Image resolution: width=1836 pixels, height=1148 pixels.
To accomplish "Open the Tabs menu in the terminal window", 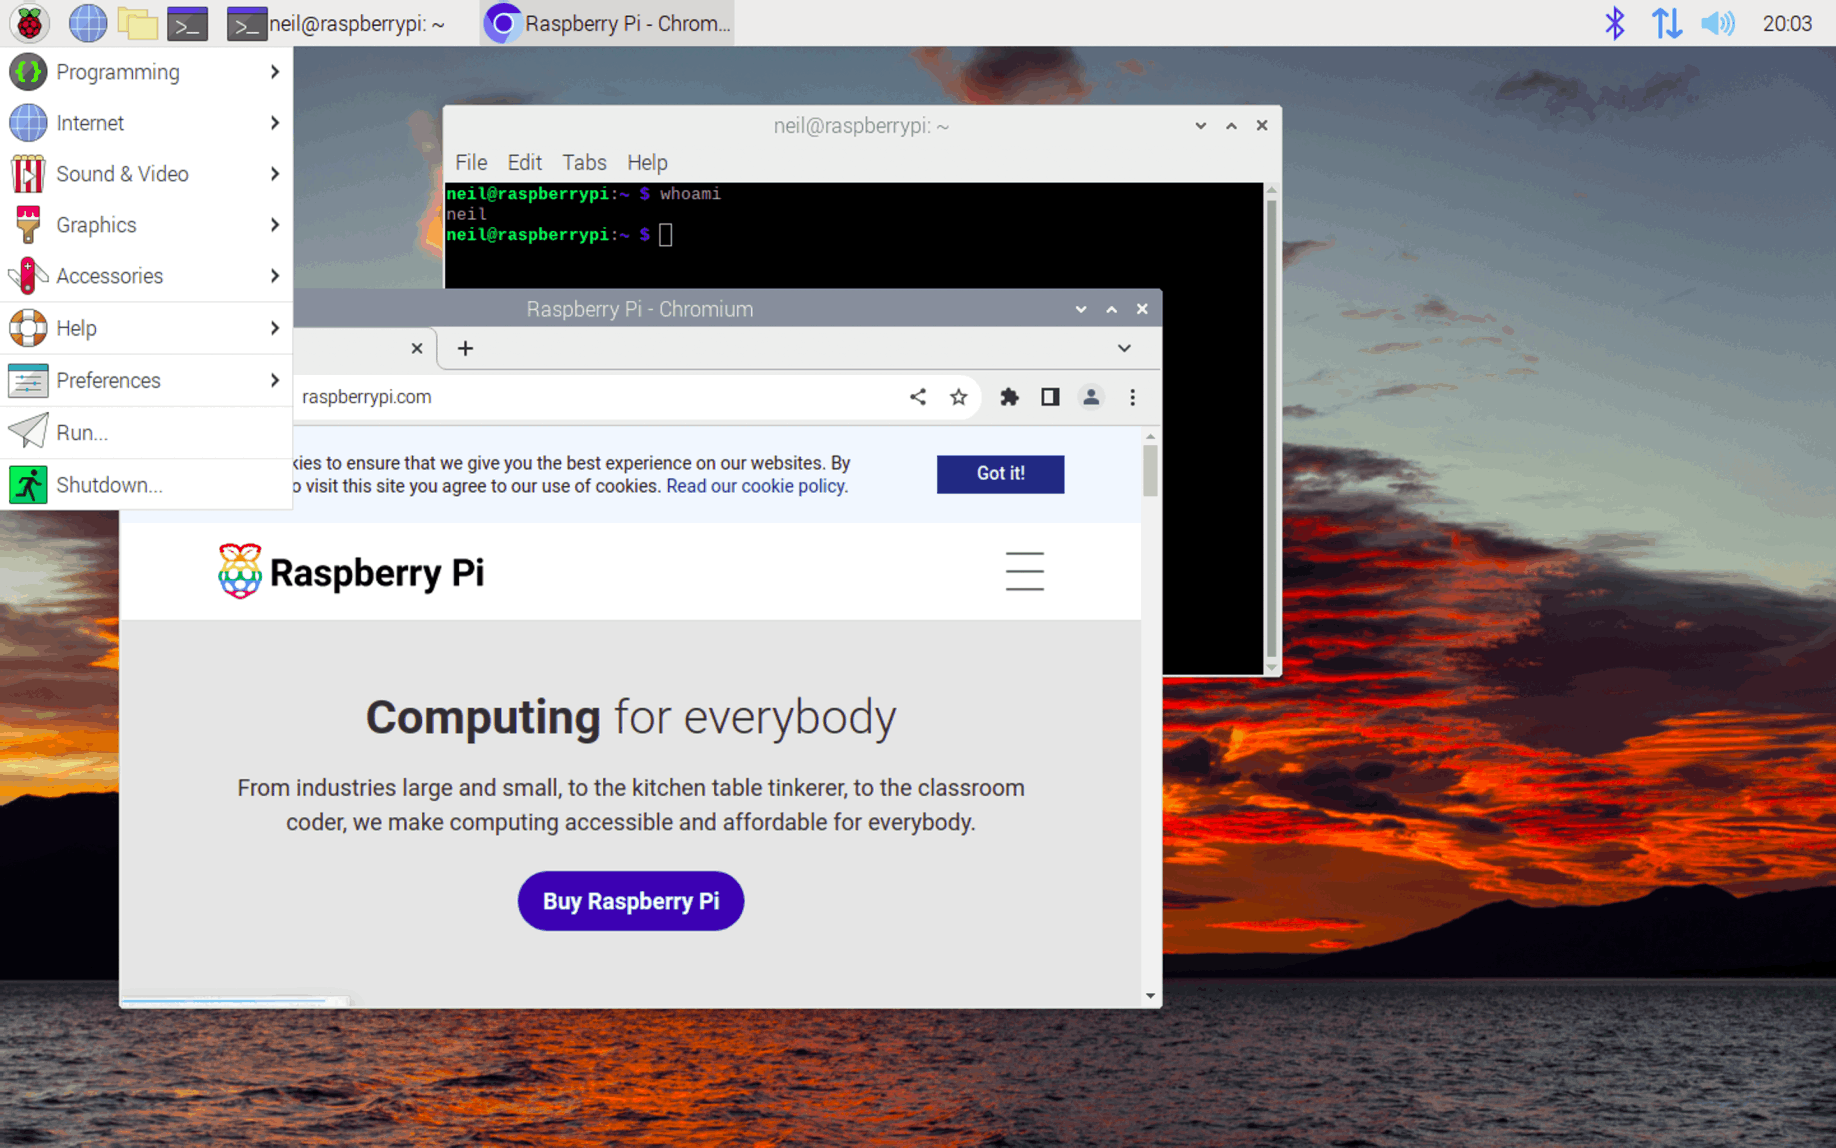I will point(584,162).
